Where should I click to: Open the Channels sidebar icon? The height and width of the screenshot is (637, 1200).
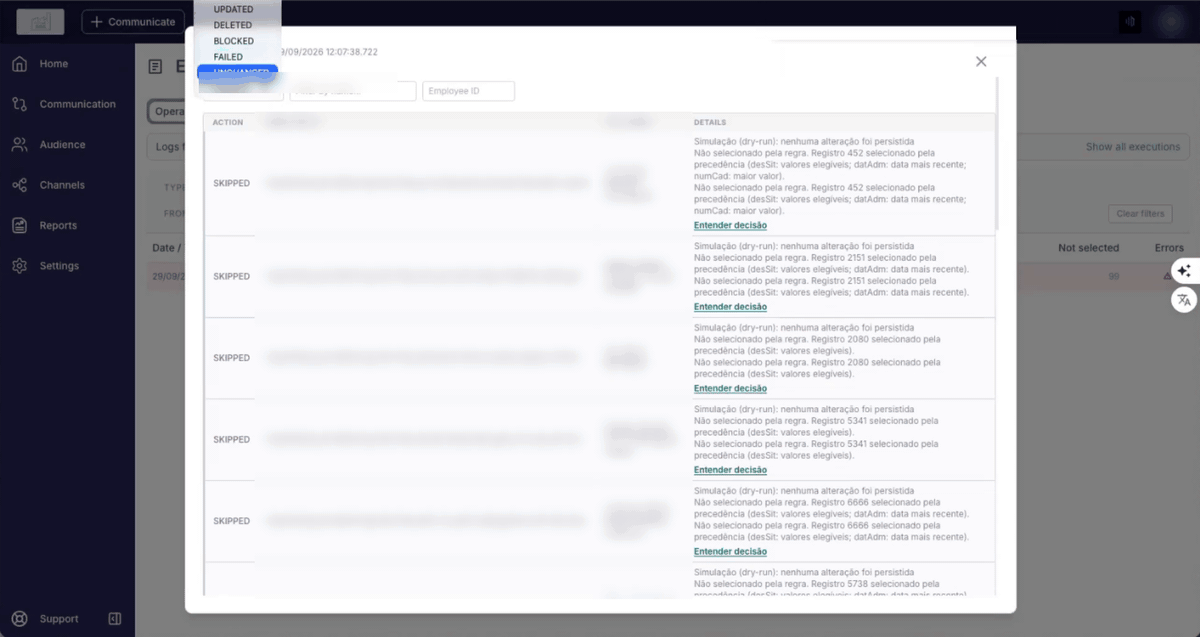(x=19, y=185)
